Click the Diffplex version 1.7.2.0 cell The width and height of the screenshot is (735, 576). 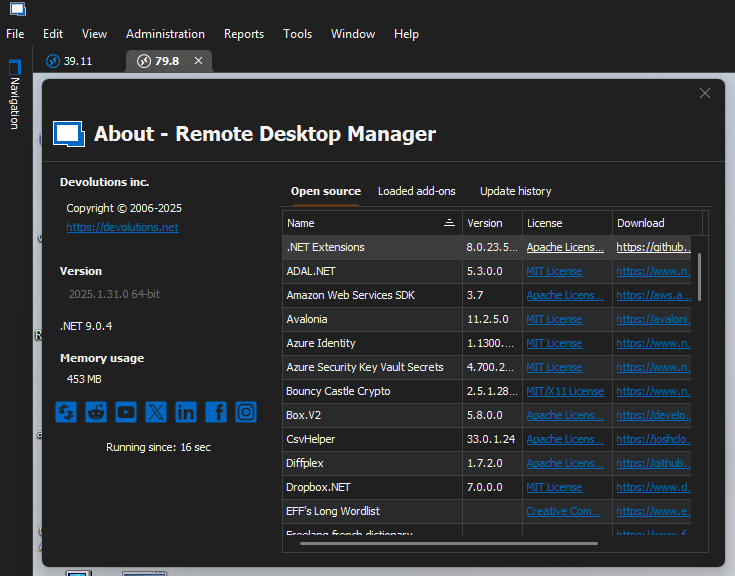tap(492, 463)
